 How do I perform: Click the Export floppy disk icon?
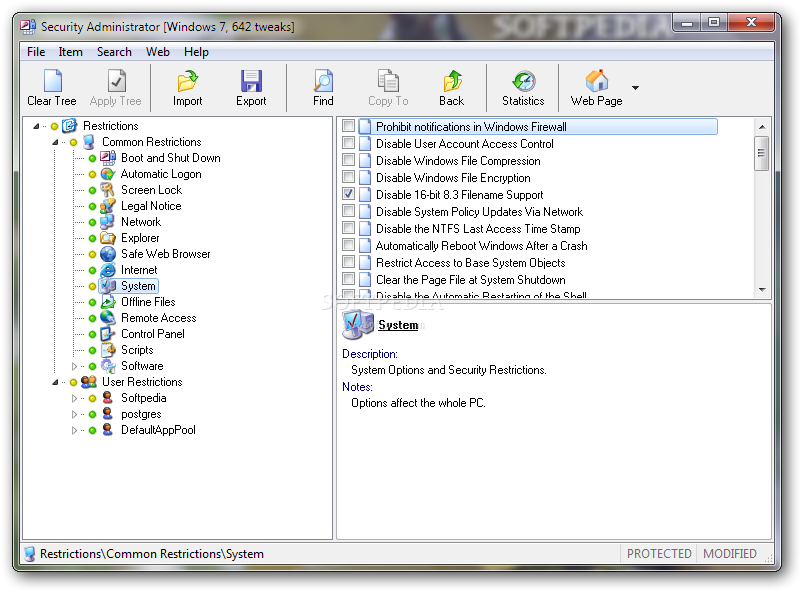tap(251, 81)
